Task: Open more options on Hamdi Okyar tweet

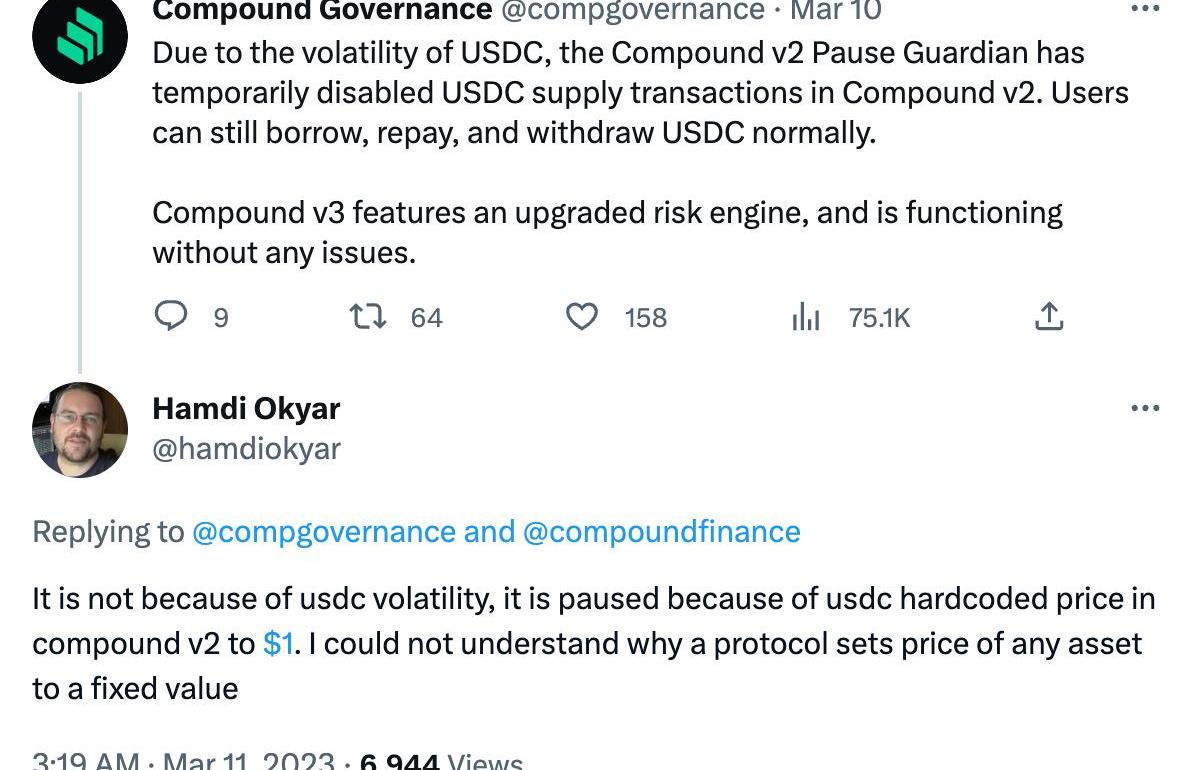Action: point(1145,408)
